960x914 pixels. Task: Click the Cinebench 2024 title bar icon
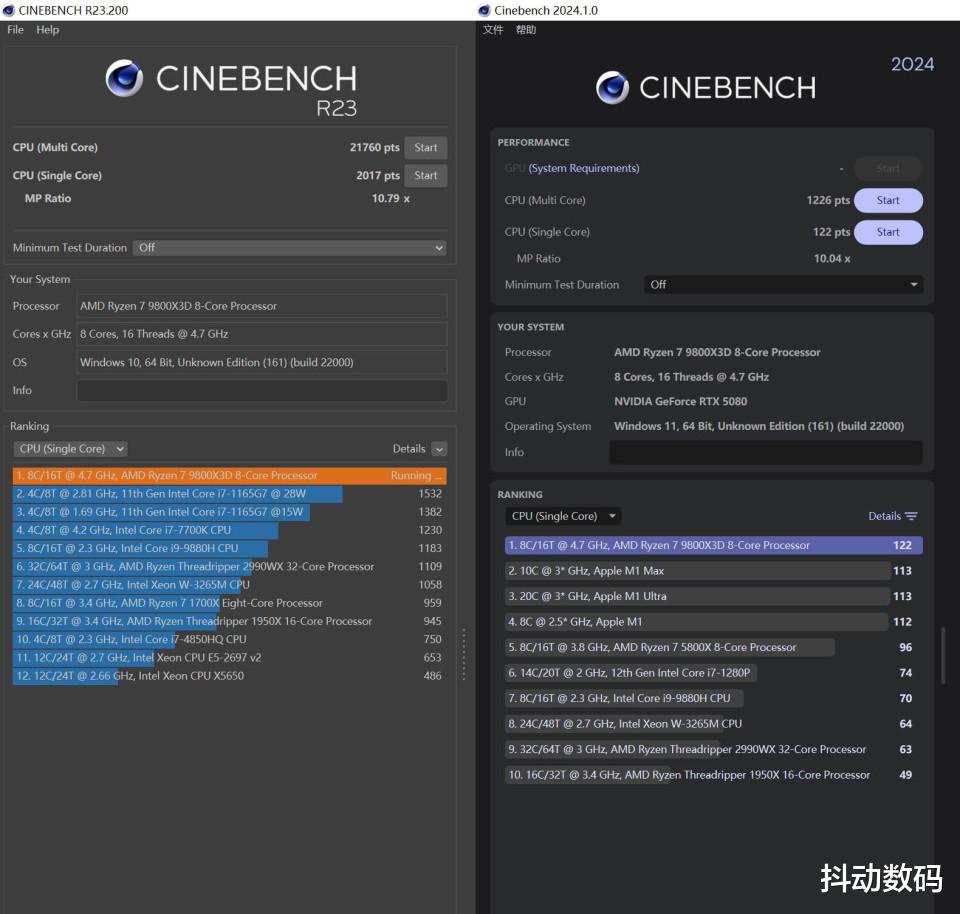[485, 10]
